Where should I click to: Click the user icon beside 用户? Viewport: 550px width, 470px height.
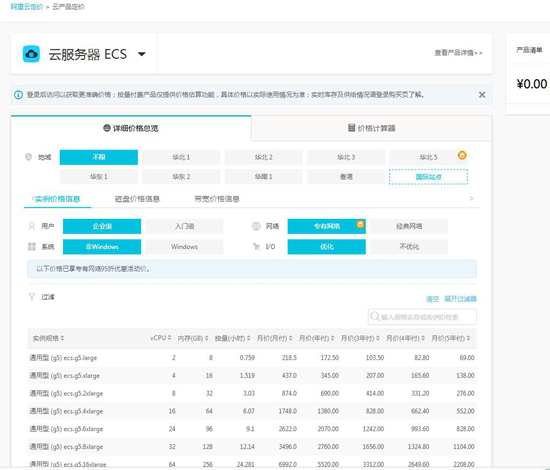[x=32, y=226]
